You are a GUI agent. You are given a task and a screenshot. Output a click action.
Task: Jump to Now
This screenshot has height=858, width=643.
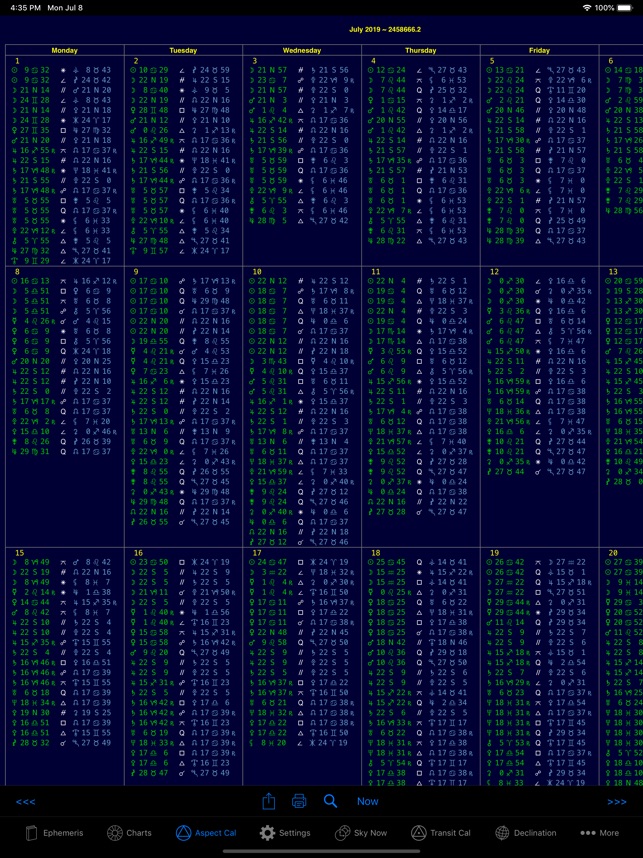coord(368,801)
